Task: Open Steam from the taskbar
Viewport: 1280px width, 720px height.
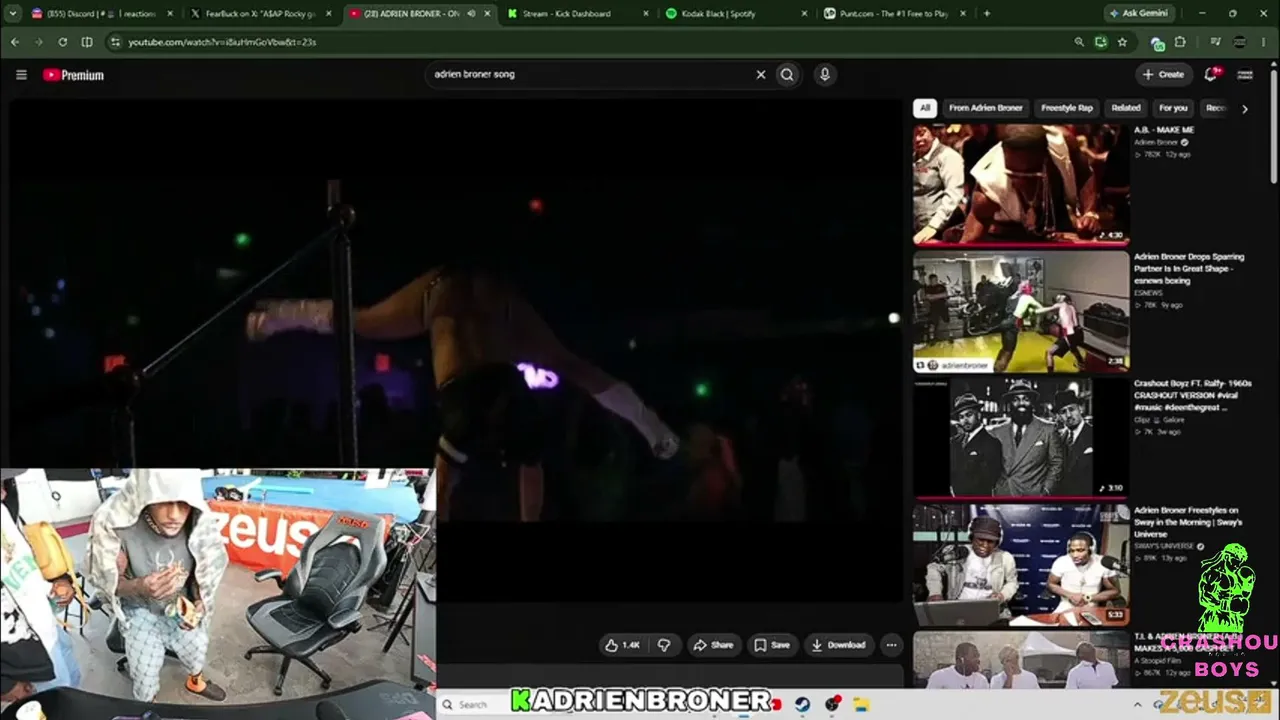Action: (802, 704)
